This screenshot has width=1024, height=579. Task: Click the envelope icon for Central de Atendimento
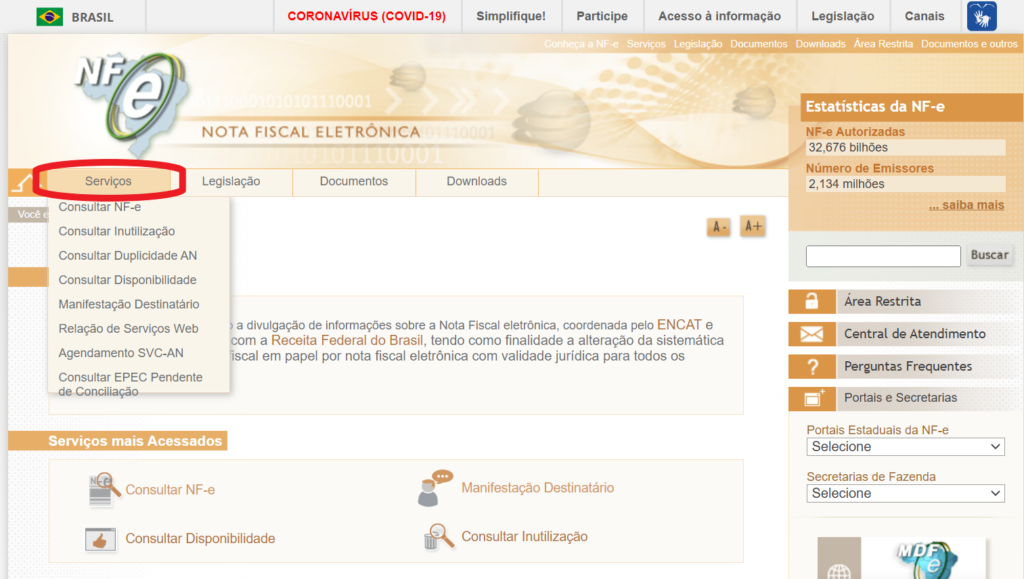812,334
